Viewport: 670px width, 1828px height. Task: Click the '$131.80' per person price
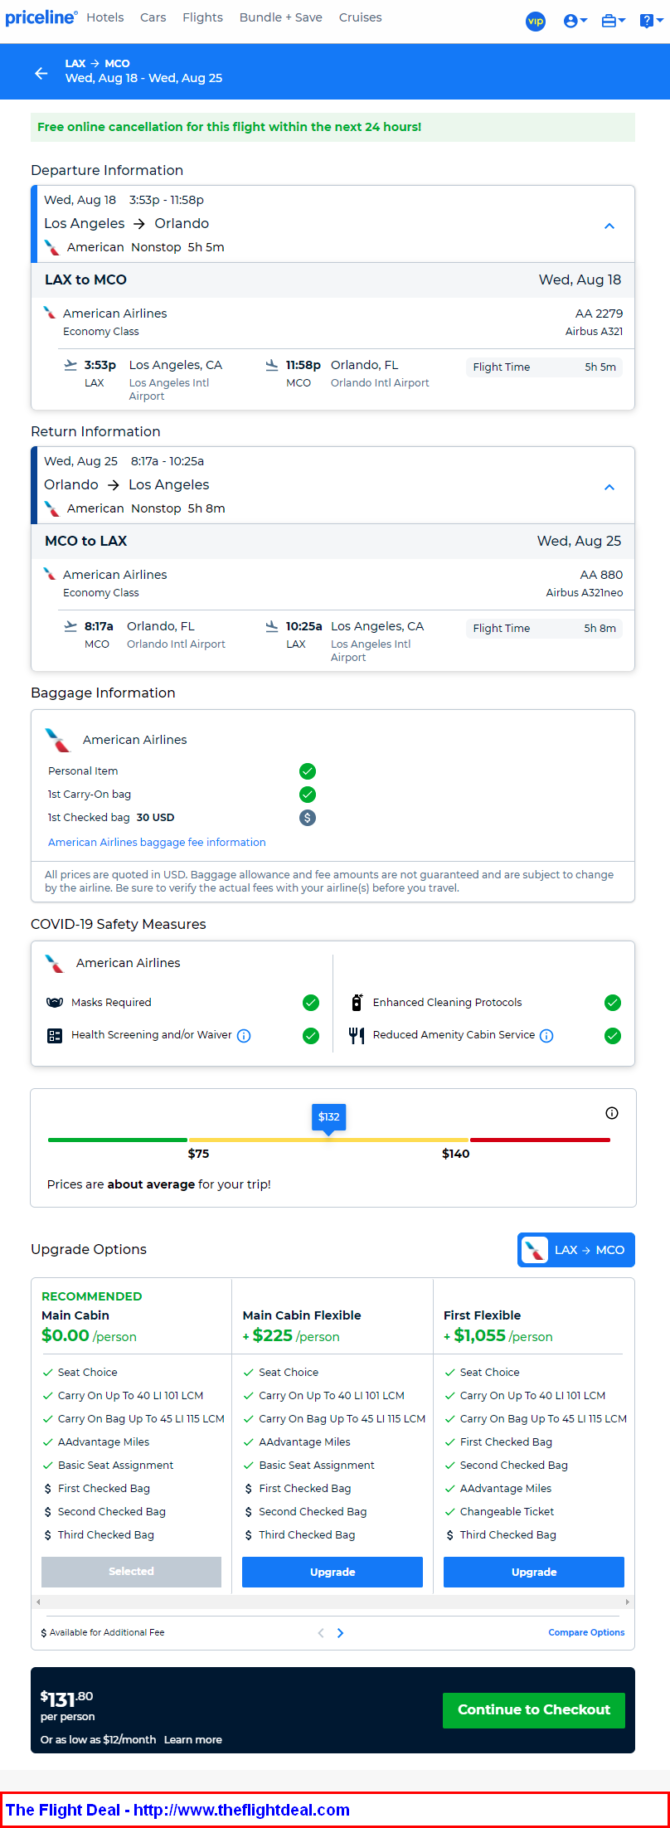pyautogui.click(x=67, y=1698)
